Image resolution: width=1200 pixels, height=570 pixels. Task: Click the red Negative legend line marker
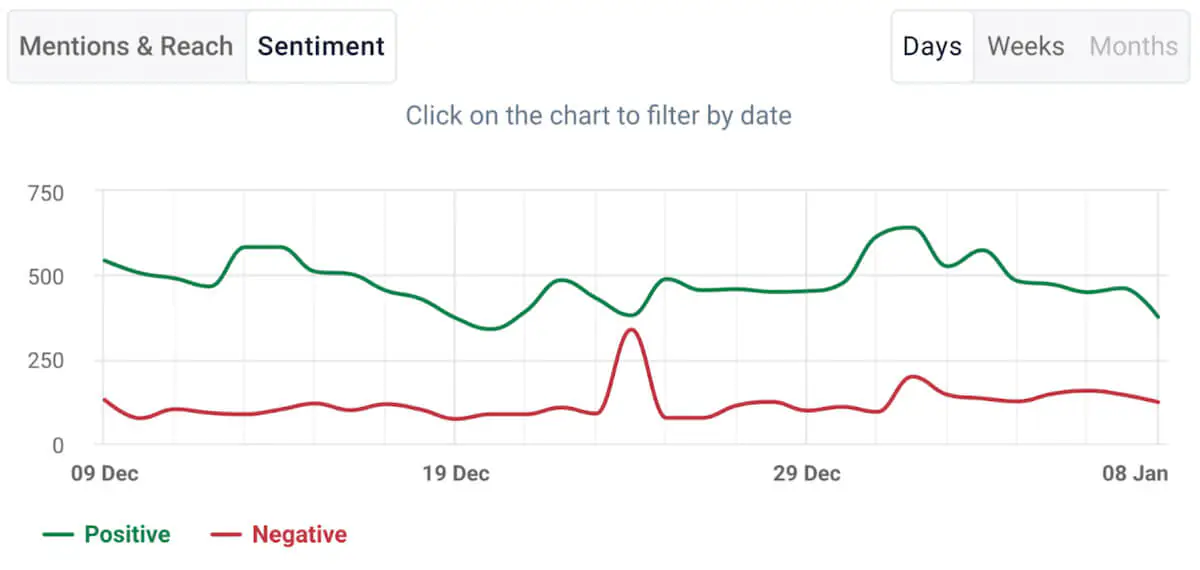coord(226,535)
